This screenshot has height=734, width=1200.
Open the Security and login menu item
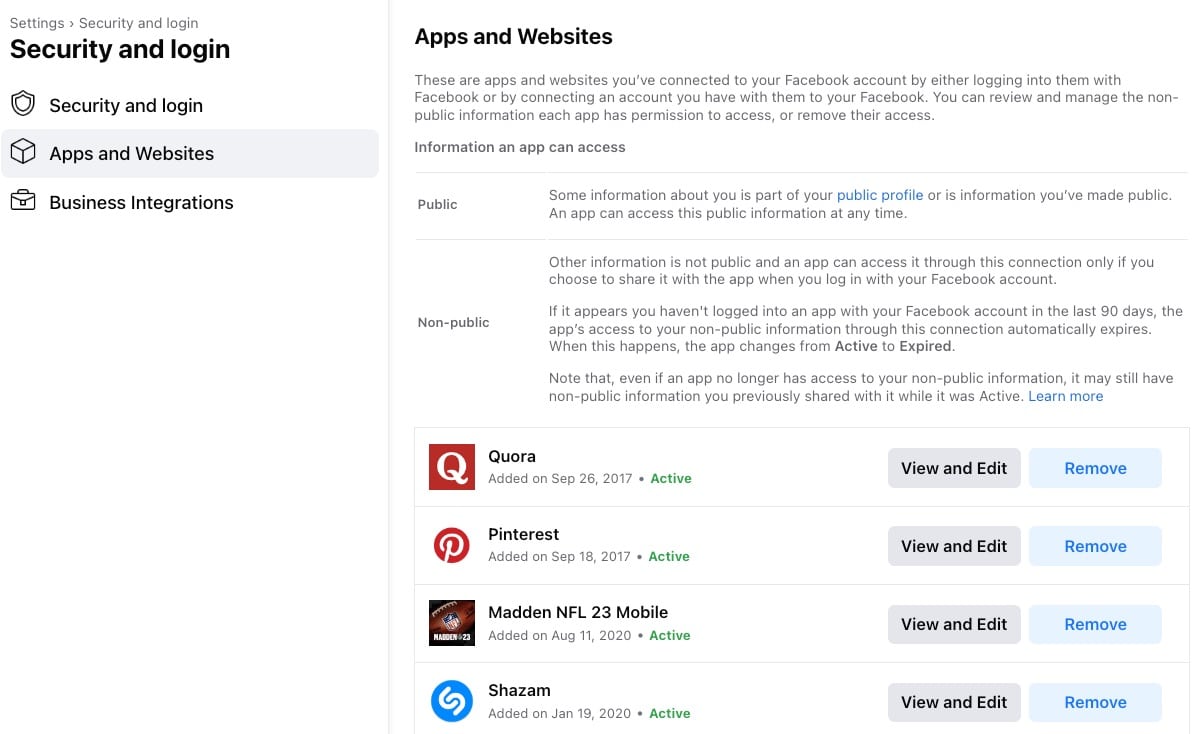[190, 105]
